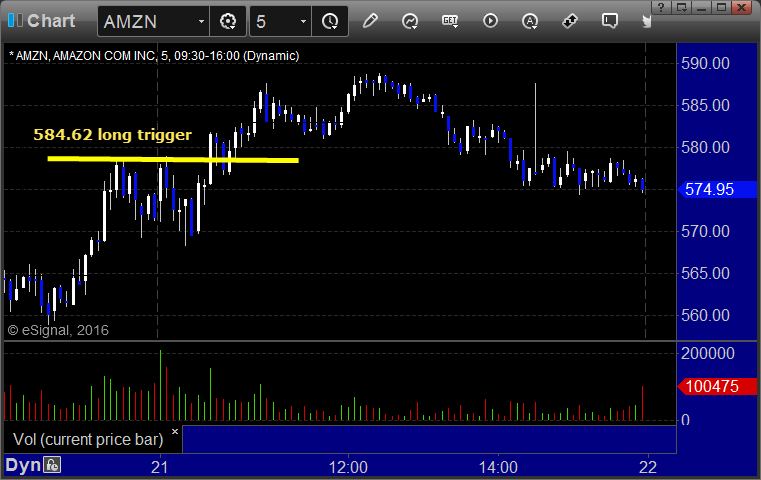This screenshot has height=480, width=761.
Task: Open the GET studies menu icon
Action: point(450,21)
